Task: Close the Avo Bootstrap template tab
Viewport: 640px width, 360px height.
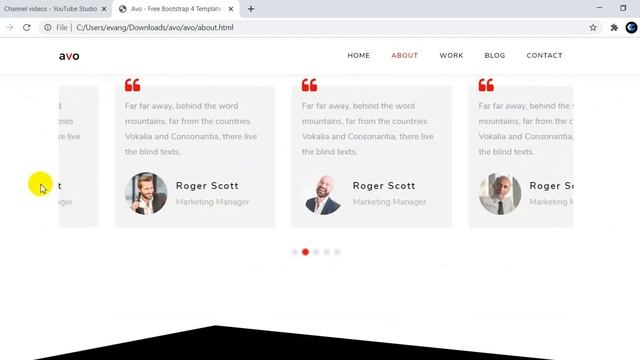Action: [231, 9]
